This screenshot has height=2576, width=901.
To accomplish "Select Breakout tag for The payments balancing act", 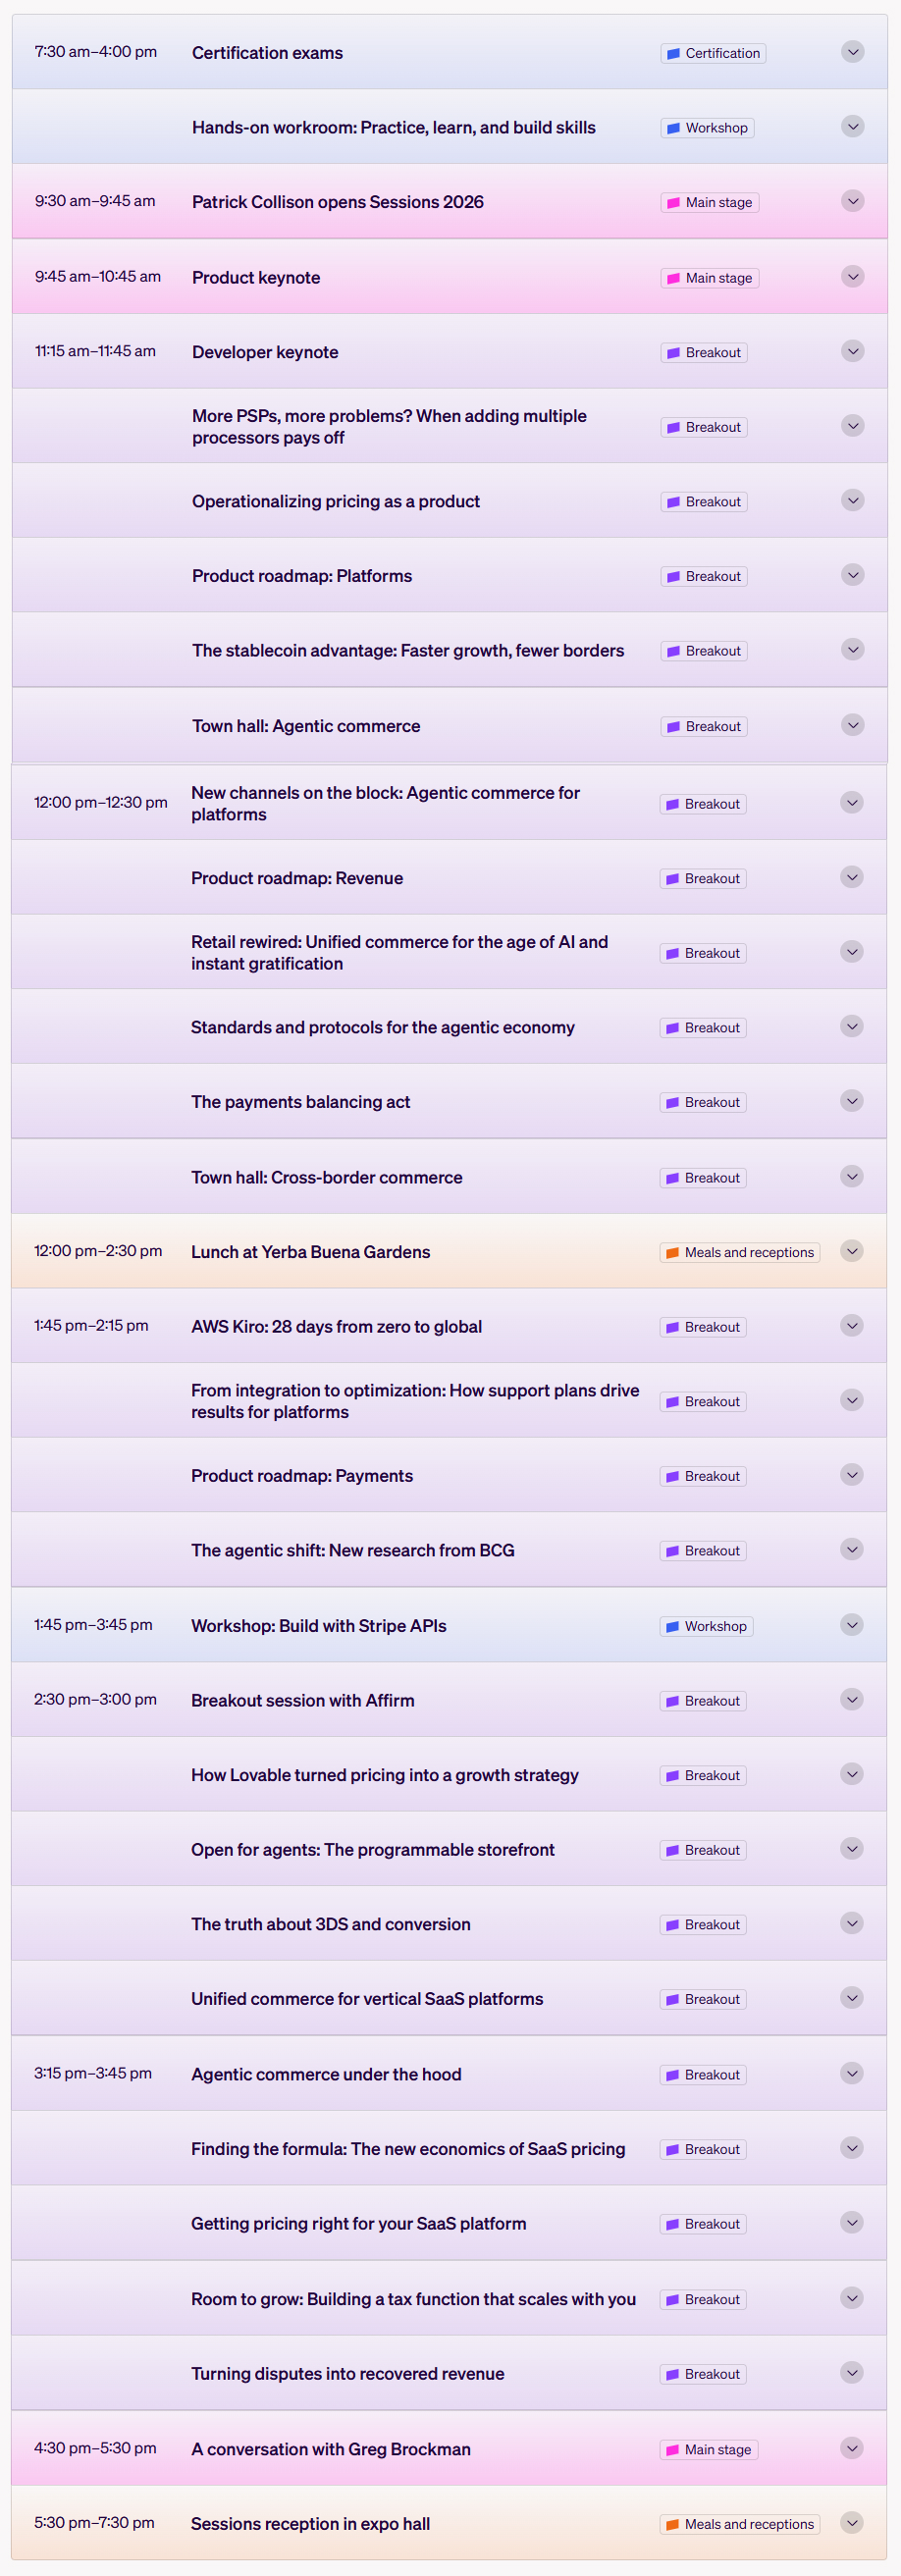I will 703,1103.
